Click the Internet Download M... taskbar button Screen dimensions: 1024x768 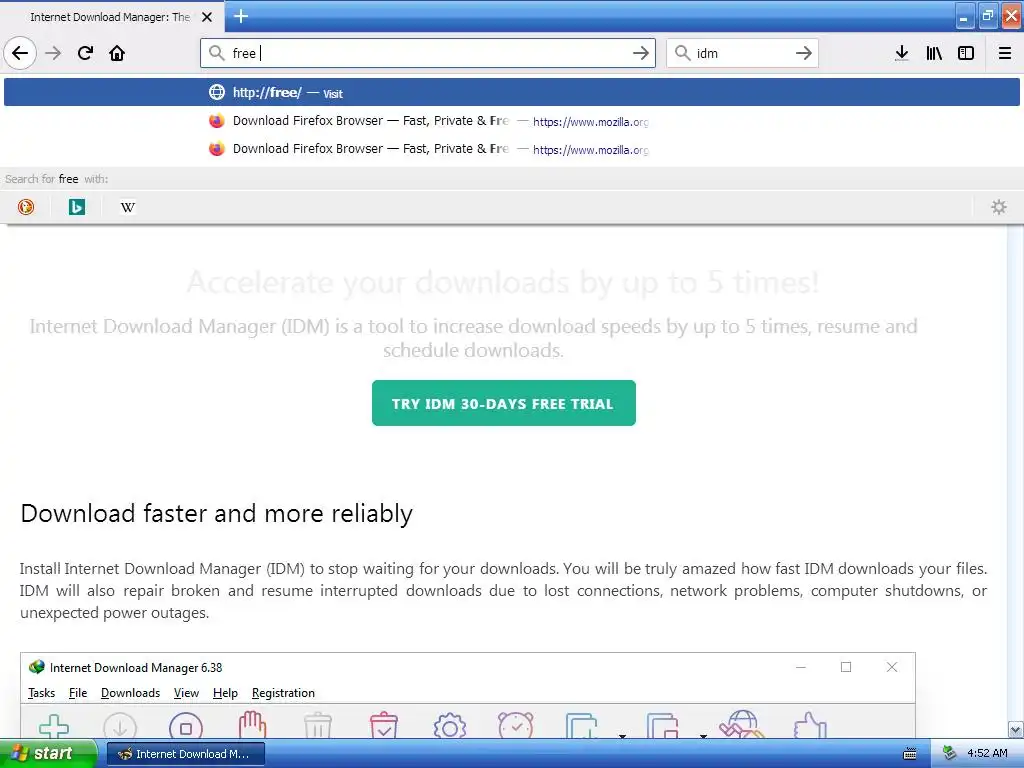tap(185, 754)
